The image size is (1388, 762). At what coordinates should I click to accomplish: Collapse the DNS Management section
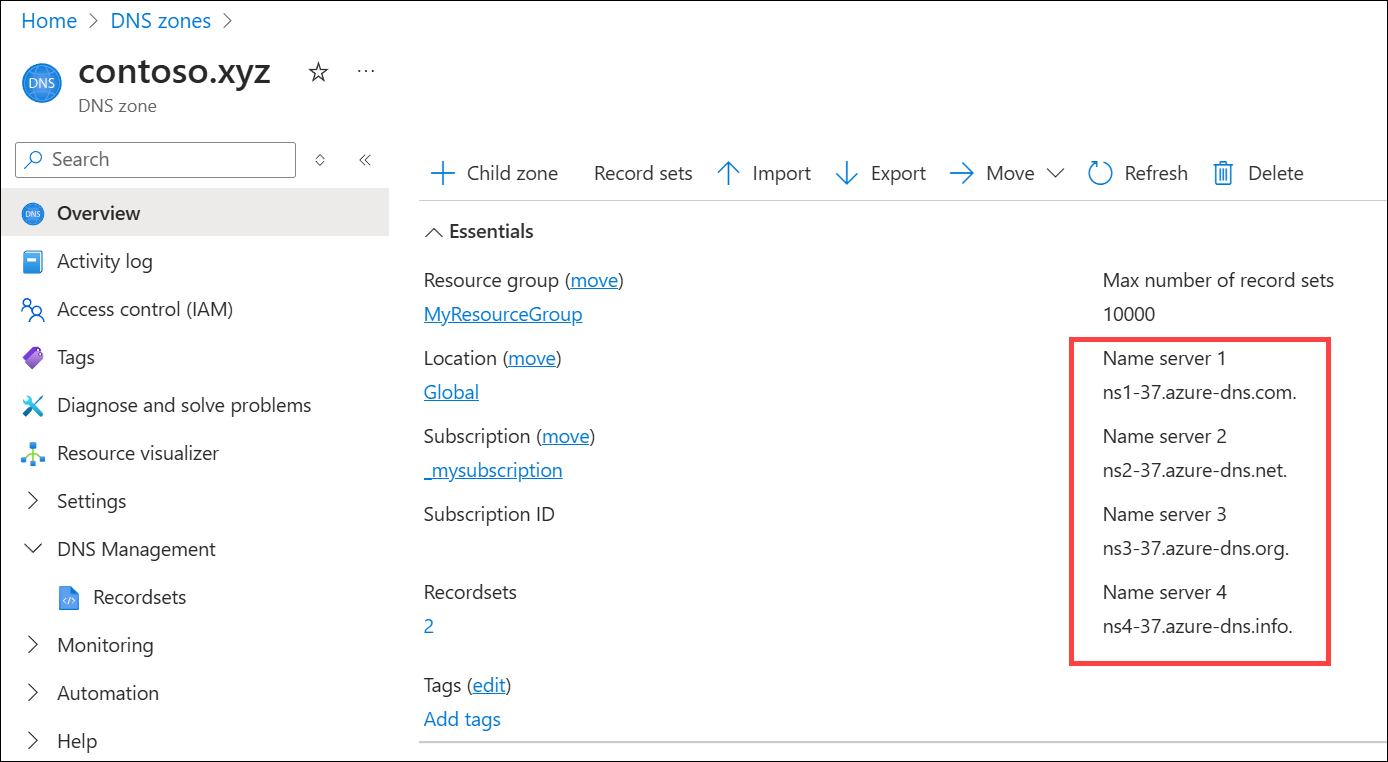tap(33, 549)
